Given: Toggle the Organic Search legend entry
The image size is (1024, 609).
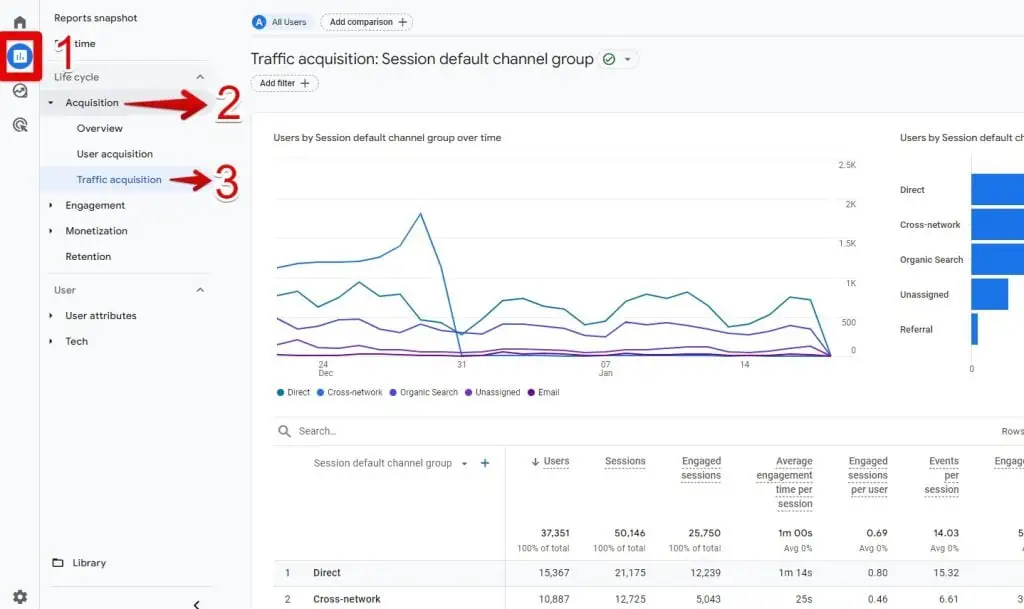Looking at the screenshot, I should (x=422, y=392).
